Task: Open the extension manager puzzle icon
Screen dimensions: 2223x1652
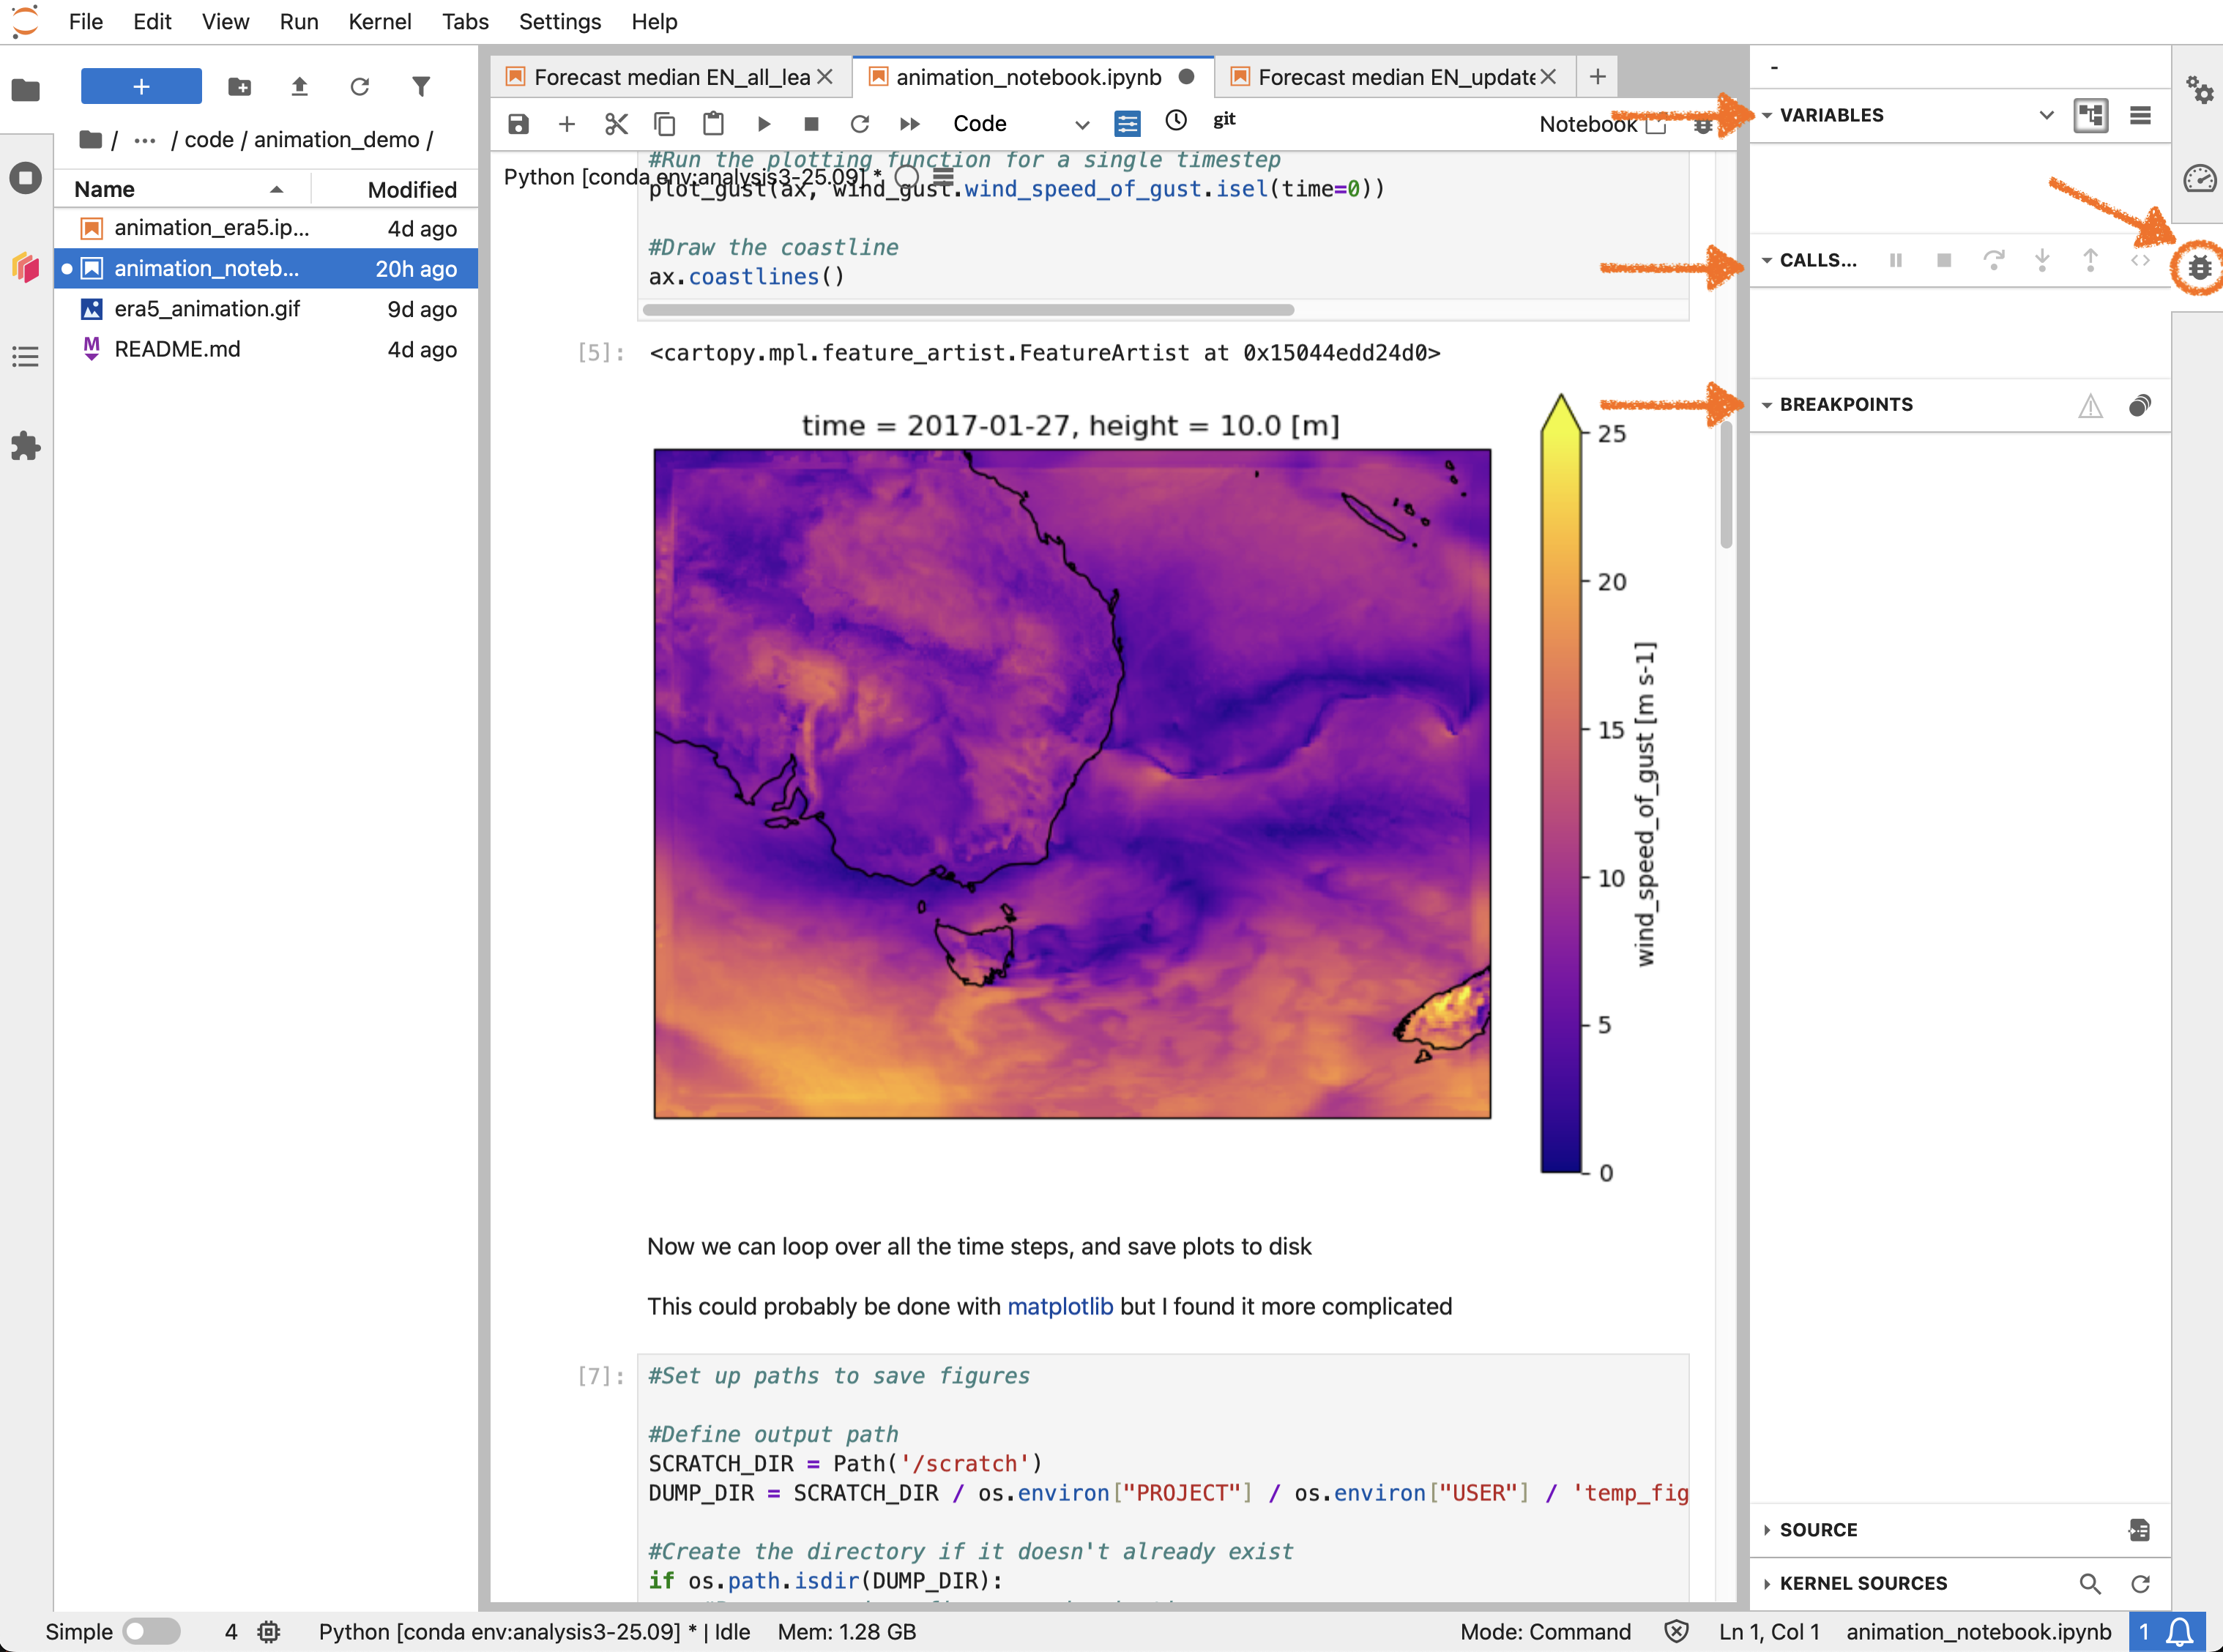Action: point(25,446)
